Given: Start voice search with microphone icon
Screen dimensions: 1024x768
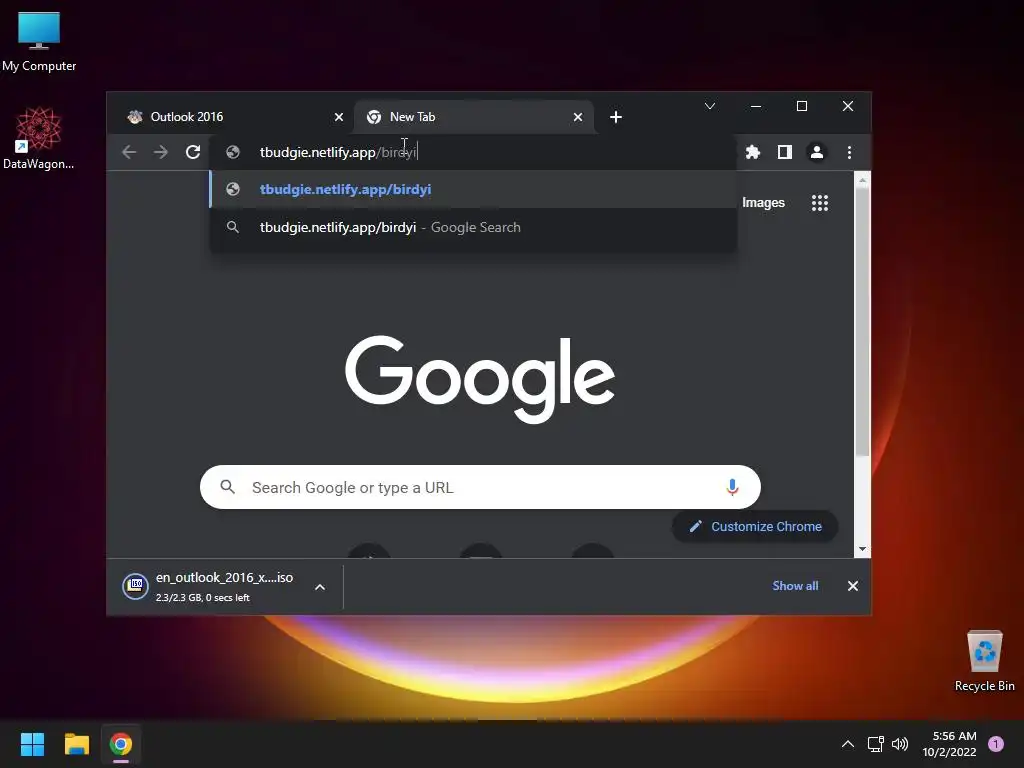Looking at the screenshot, I should tap(732, 487).
